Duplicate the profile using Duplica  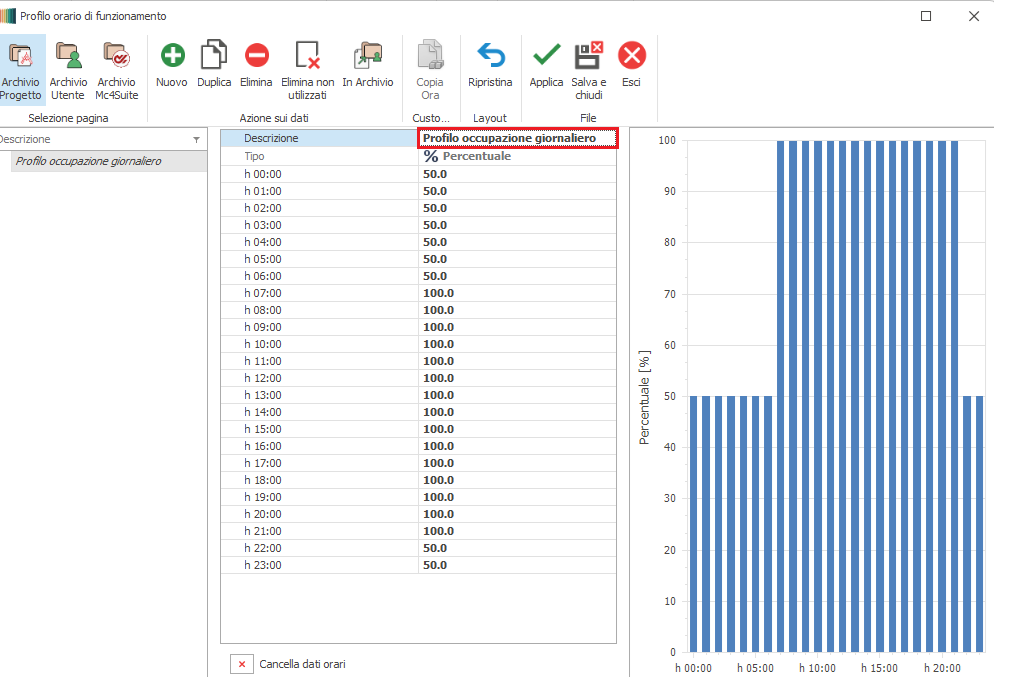tap(214, 56)
